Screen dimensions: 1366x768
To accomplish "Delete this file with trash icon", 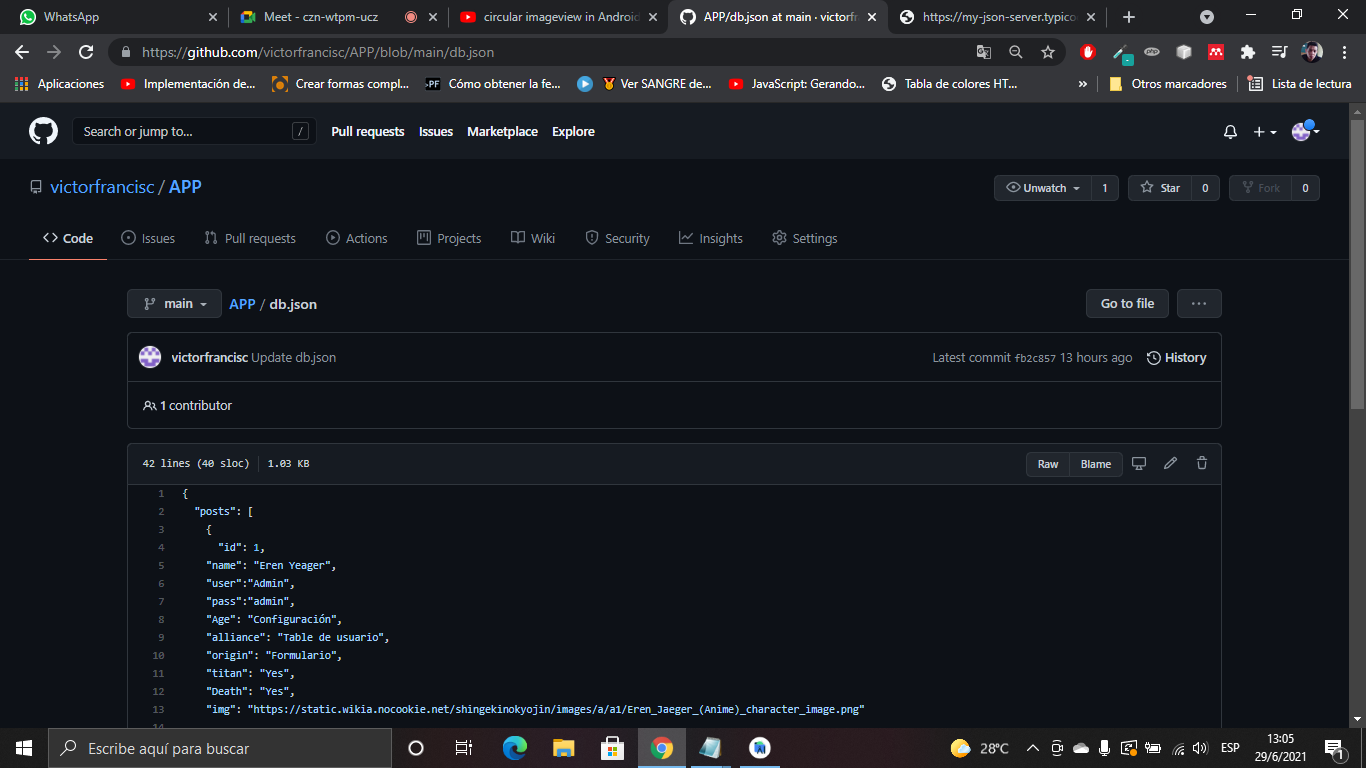I will click(1202, 463).
